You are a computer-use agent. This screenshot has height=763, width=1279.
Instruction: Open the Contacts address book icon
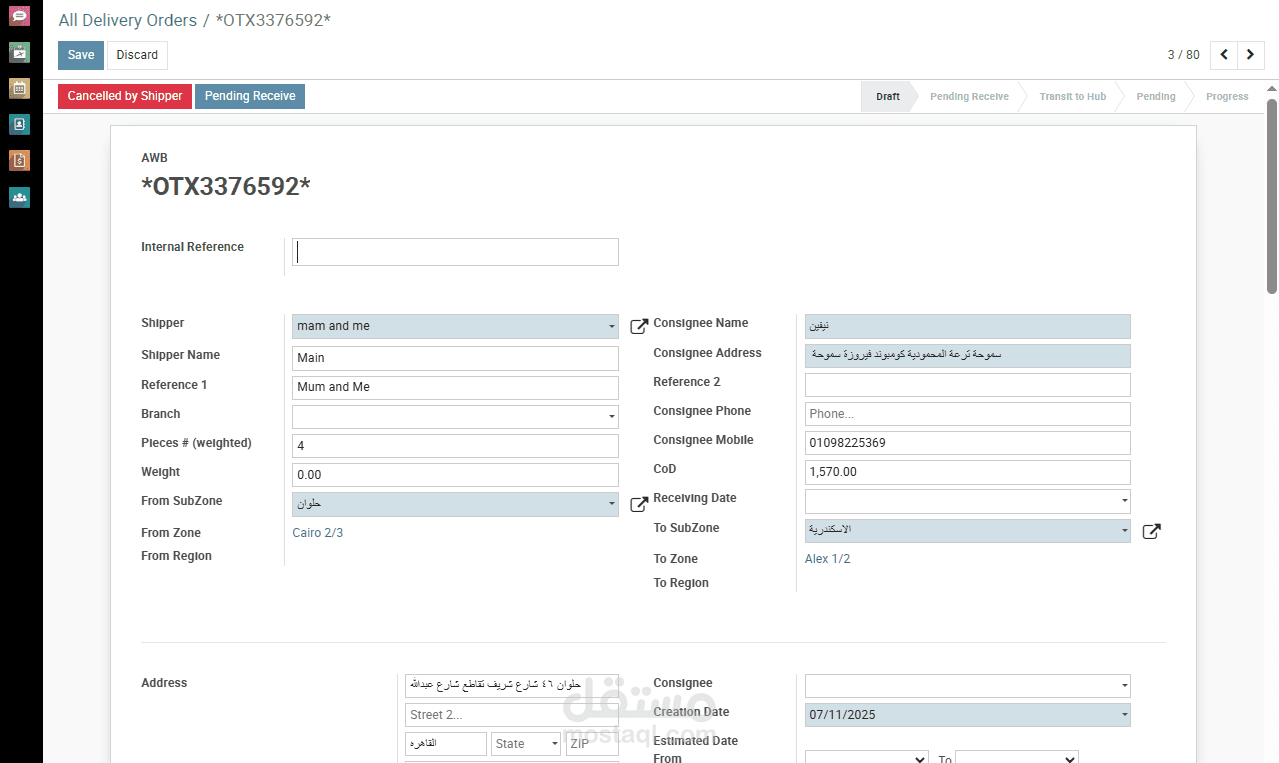click(x=19, y=124)
